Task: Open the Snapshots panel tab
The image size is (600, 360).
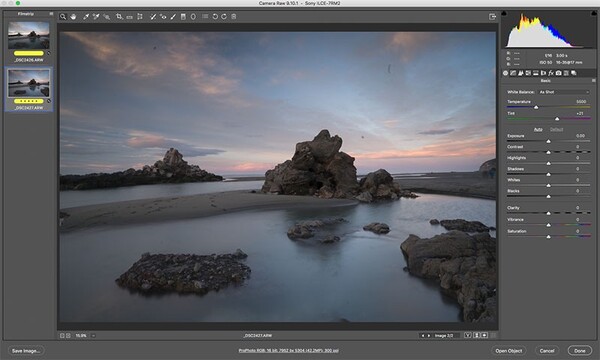Action: pos(574,73)
